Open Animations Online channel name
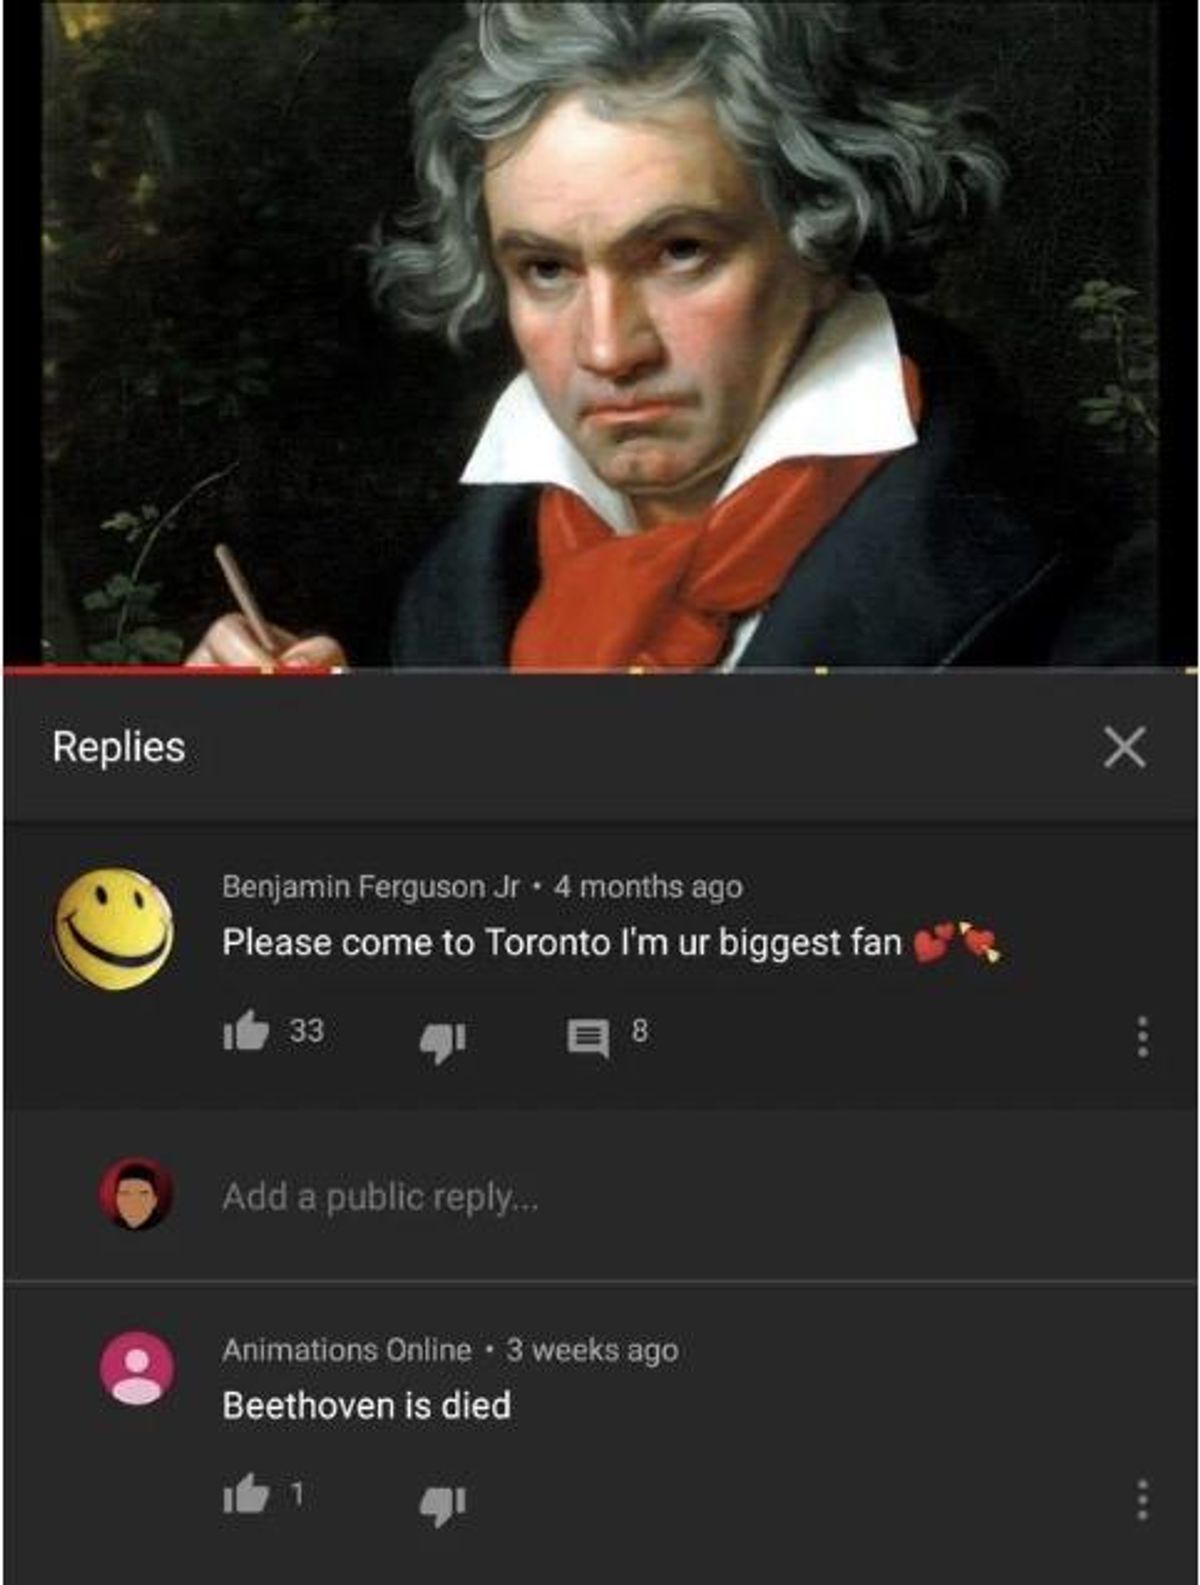 coord(347,1350)
